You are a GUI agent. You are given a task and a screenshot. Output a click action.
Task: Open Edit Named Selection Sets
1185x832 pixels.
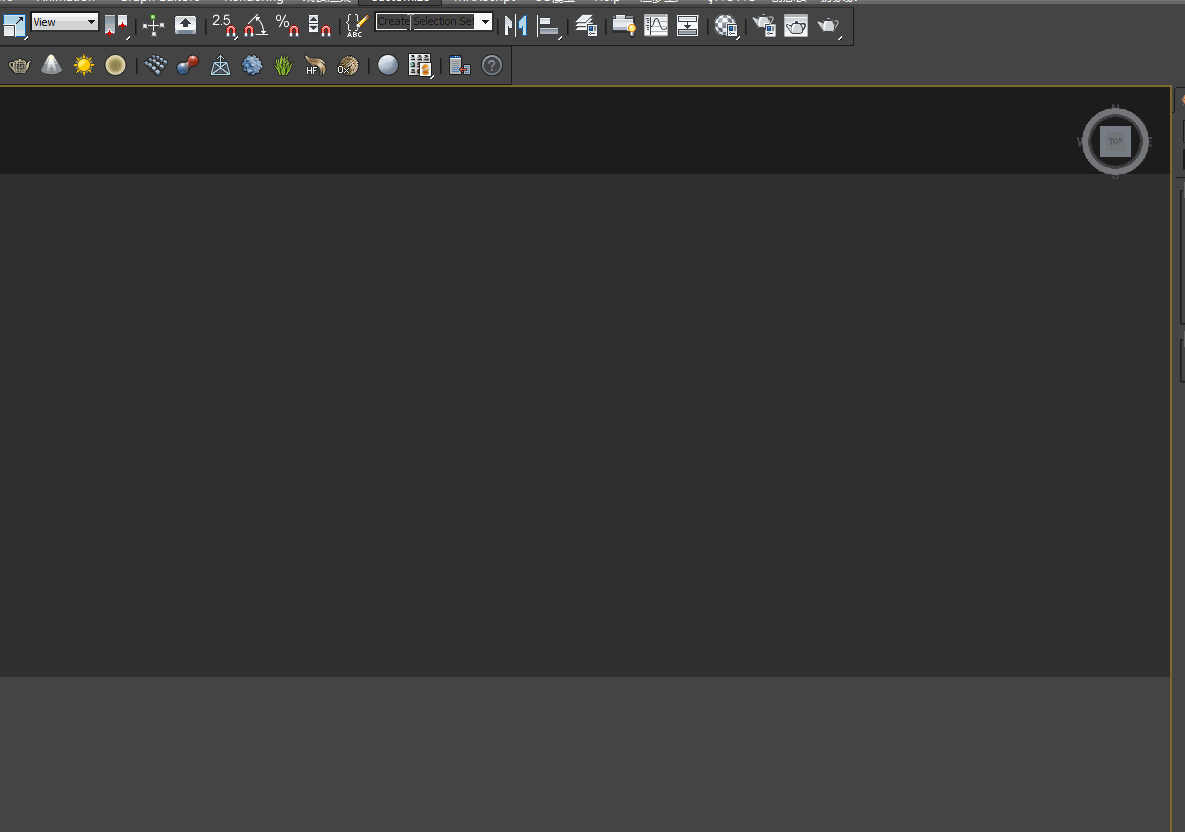(x=356, y=26)
